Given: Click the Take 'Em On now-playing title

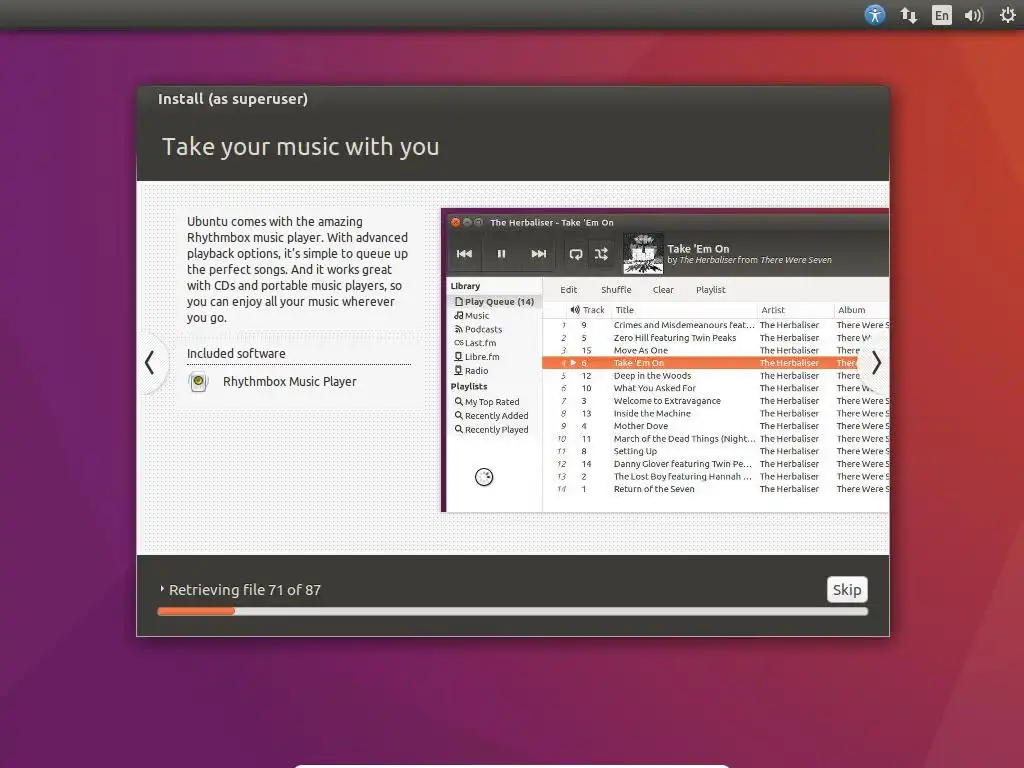Looking at the screenshot, I should coord(698,248).
